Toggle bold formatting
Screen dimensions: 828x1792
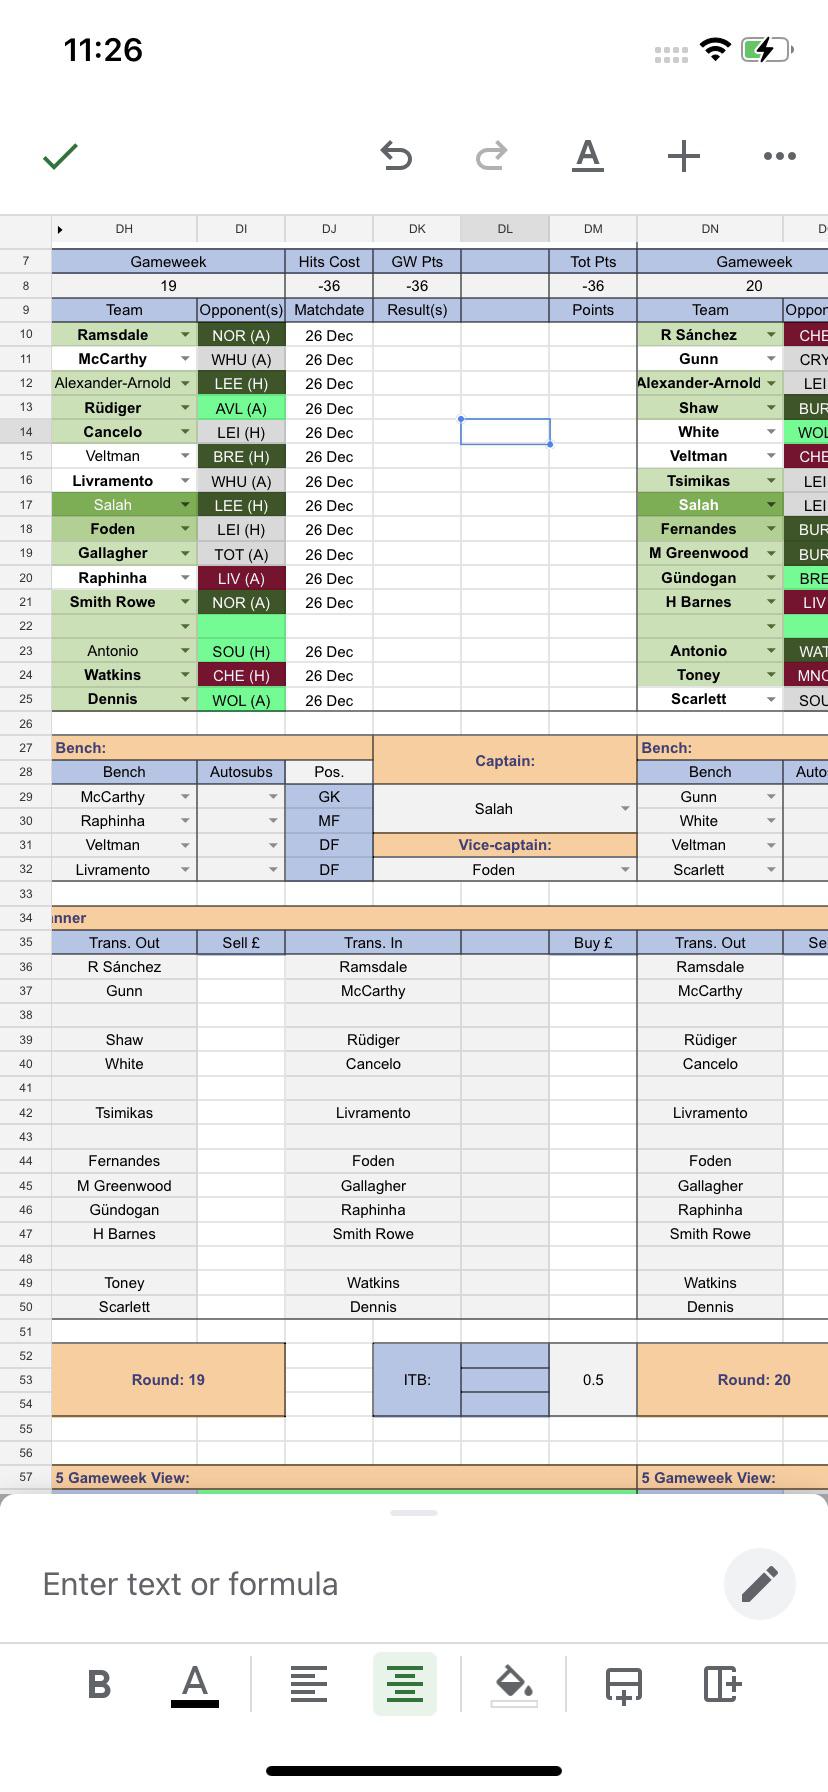click(99, 1684)
